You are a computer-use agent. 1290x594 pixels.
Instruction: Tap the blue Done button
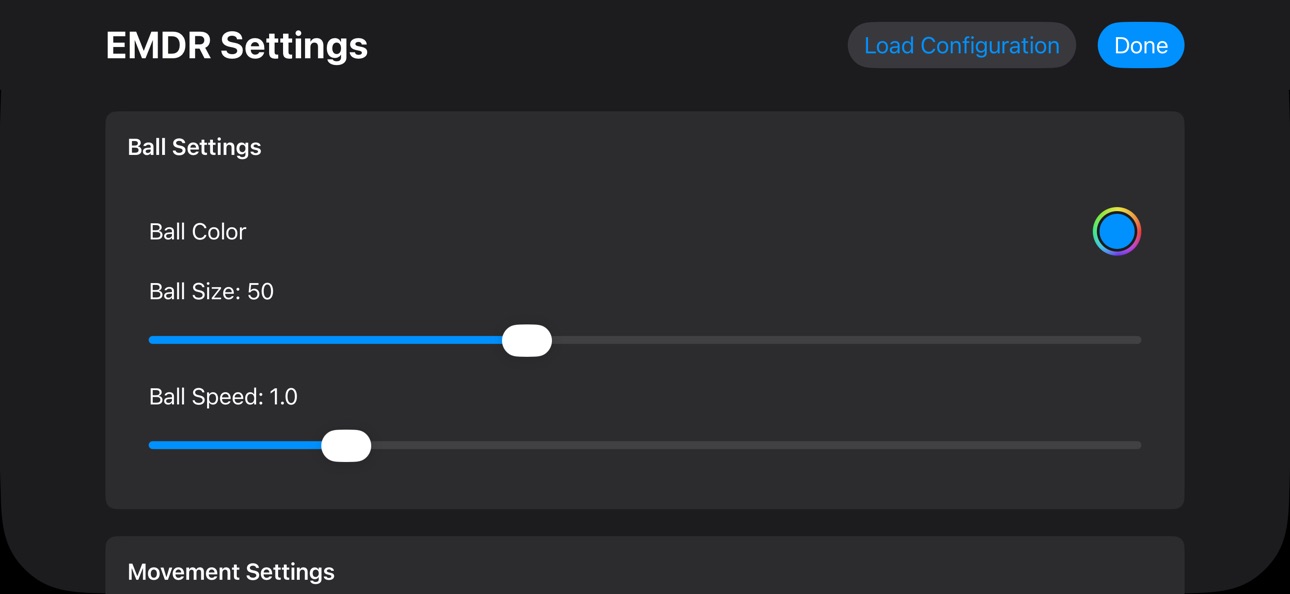[1140, 45]
